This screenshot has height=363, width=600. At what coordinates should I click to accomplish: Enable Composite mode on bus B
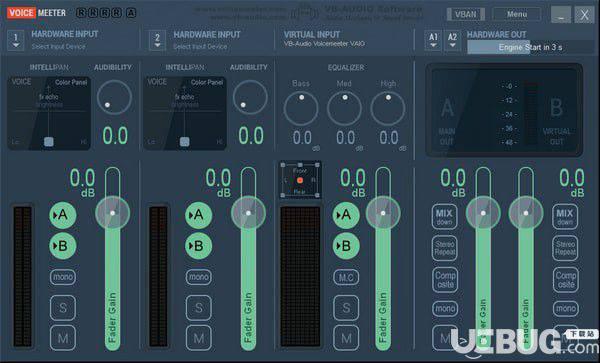click(565, 280)
